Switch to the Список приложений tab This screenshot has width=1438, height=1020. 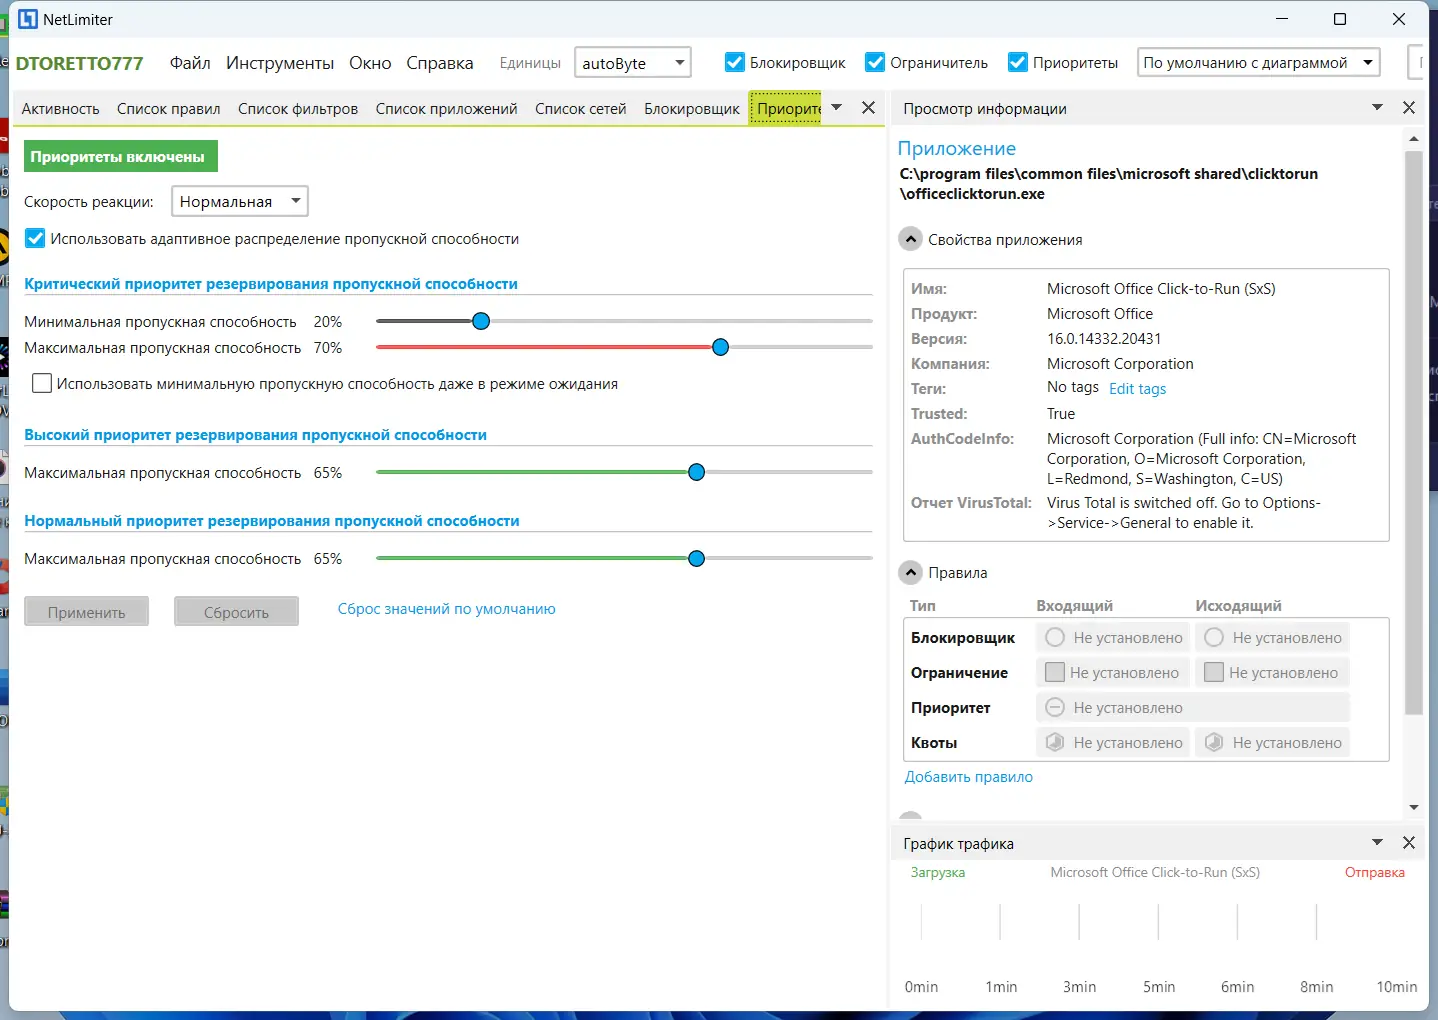tap(447, 109)
